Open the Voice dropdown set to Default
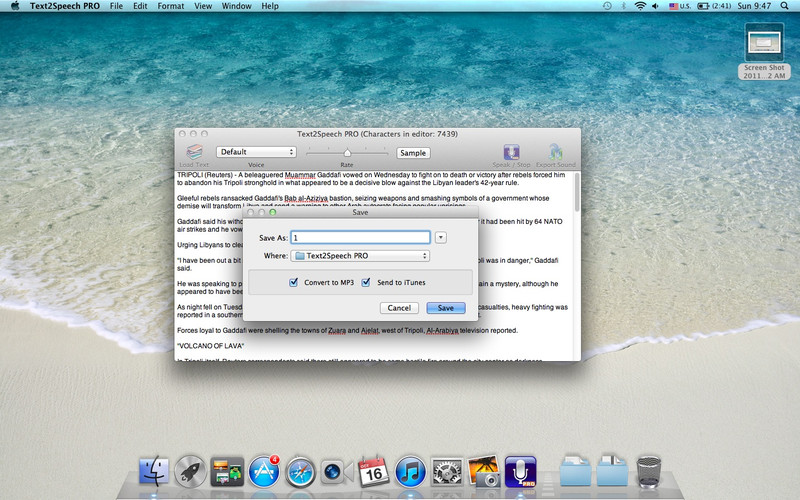 pyautogui.click(x=257, y=152)
